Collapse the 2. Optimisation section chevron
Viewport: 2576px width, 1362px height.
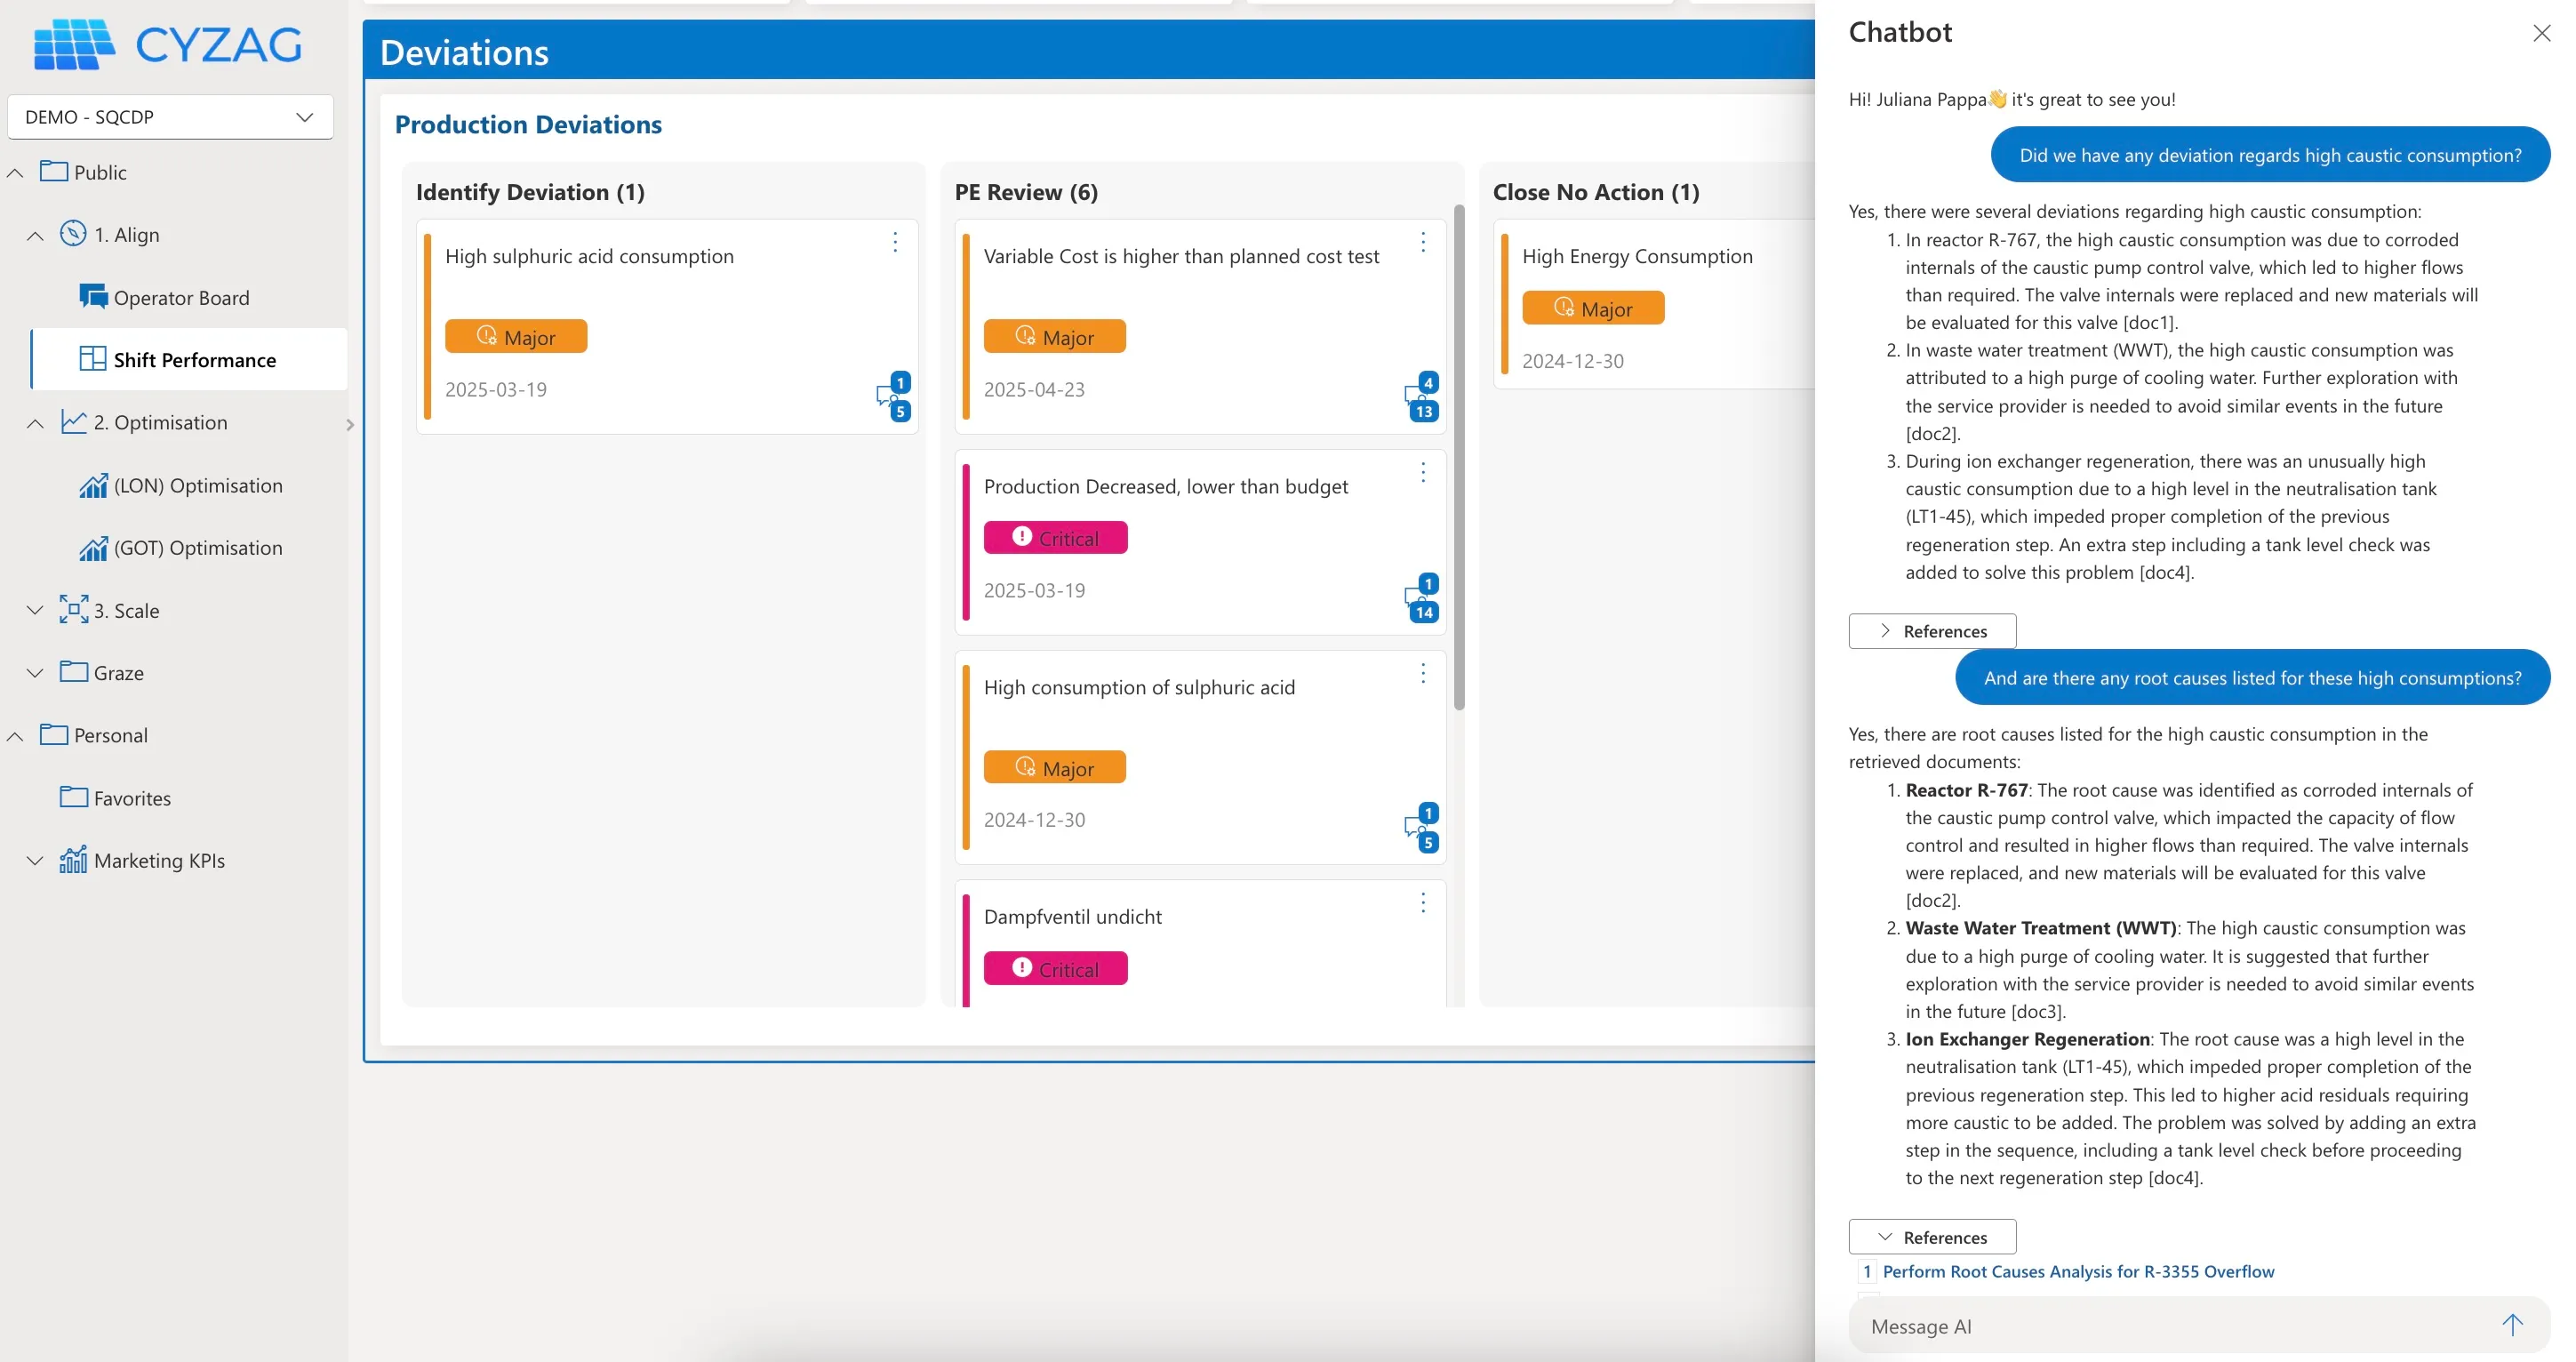tap(35, 423)
